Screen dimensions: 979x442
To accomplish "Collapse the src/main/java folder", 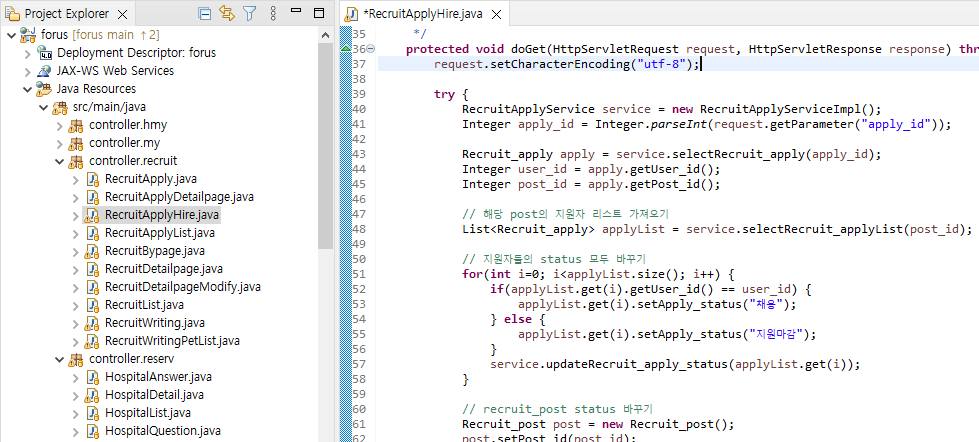I will pos(44,107).
